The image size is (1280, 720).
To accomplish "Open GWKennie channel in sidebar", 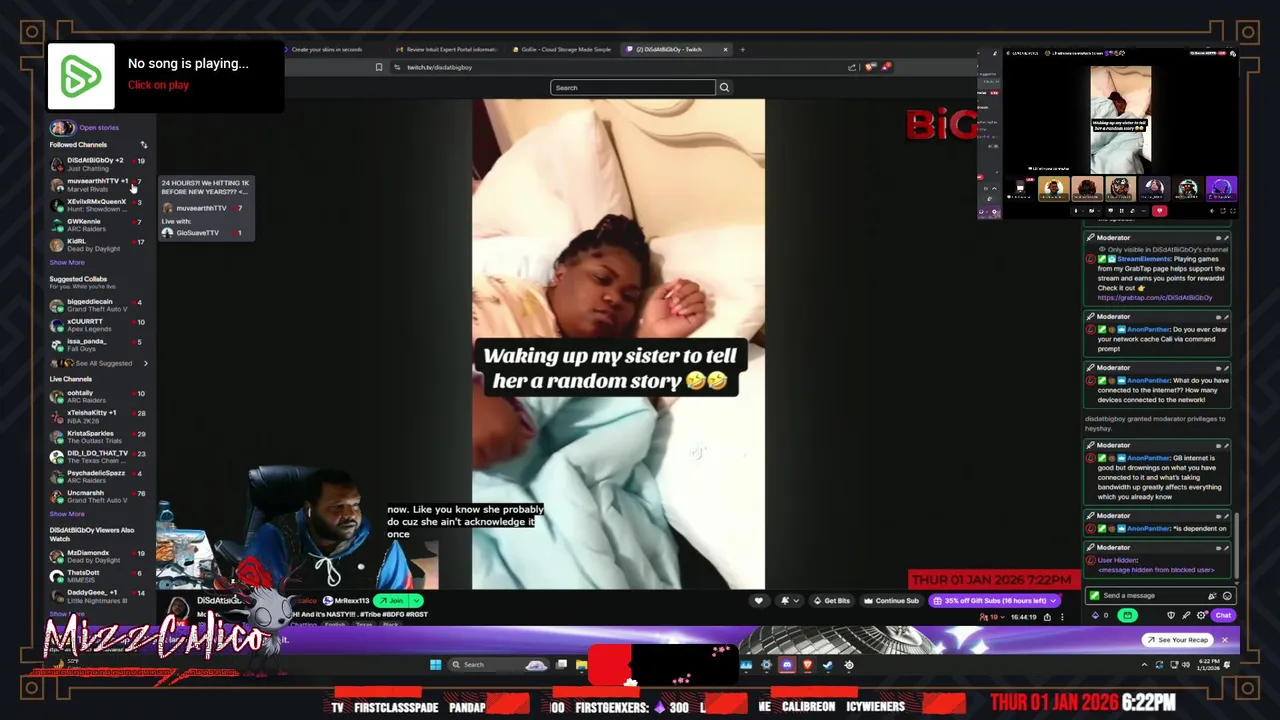I will [x=98, y=225].
